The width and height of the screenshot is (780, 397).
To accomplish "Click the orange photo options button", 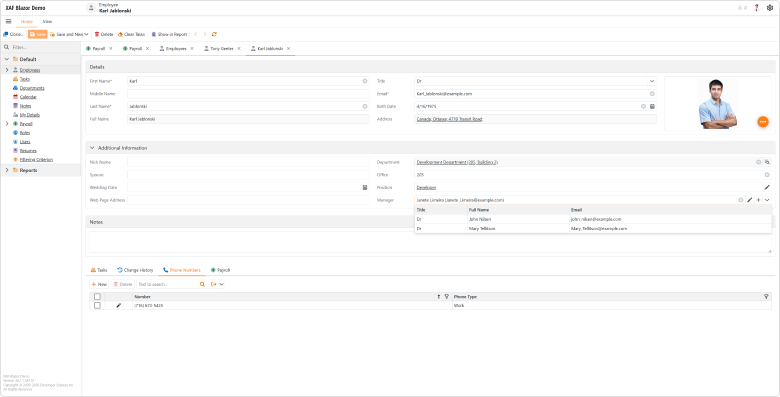I will 763,121.
